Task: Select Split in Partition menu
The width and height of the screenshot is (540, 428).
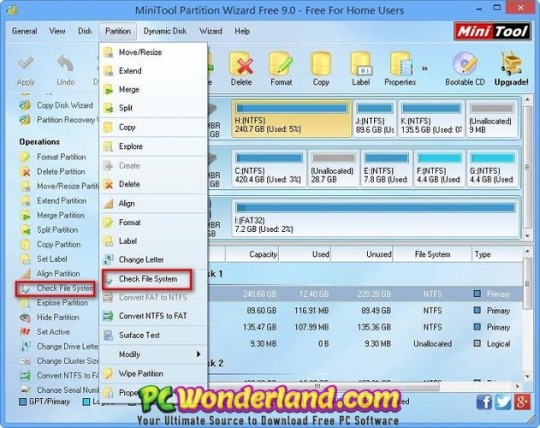Action: click(153, 108)
